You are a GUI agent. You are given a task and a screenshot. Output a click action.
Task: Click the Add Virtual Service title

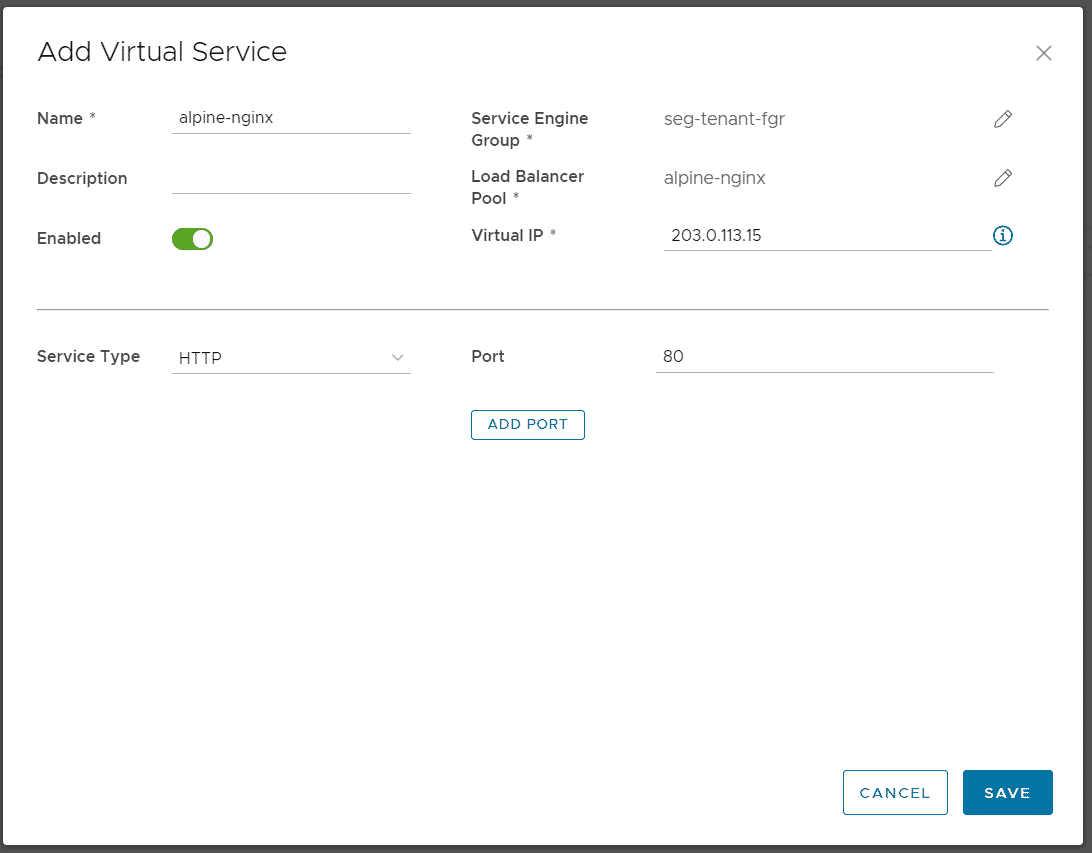tap(162, 52)
